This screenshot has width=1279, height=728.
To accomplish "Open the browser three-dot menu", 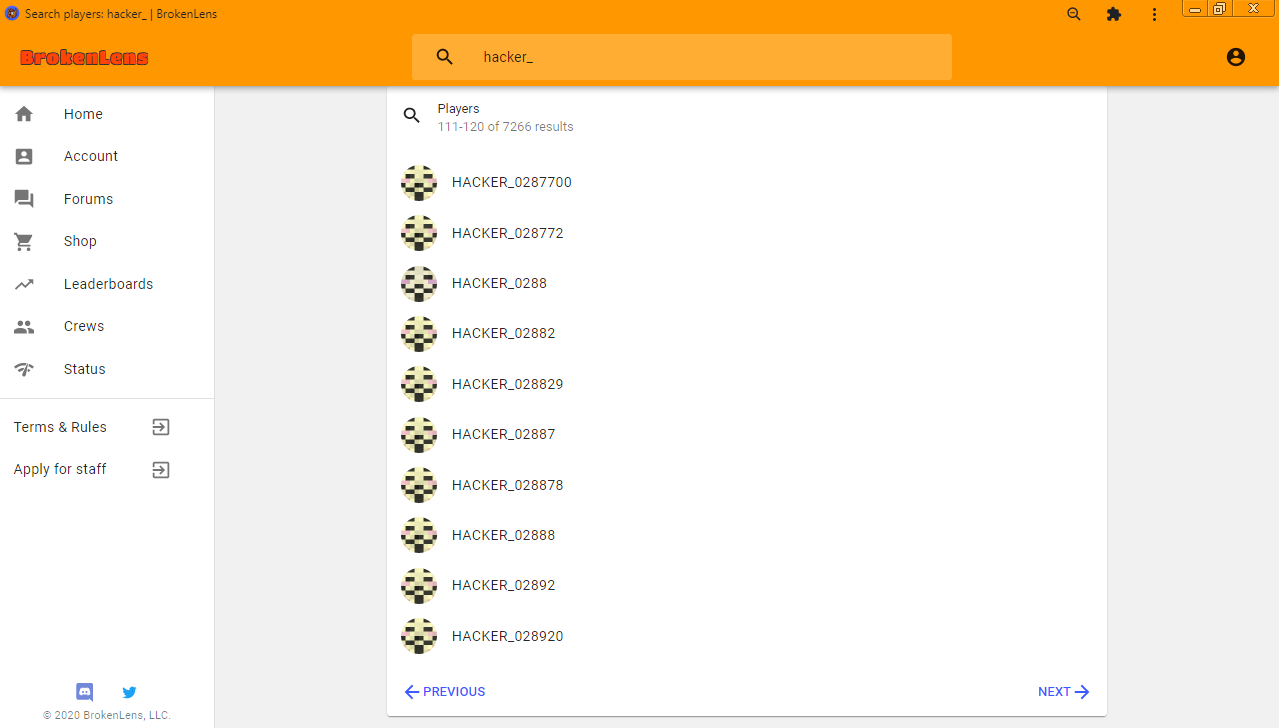I will click(x=1154, y=14).
